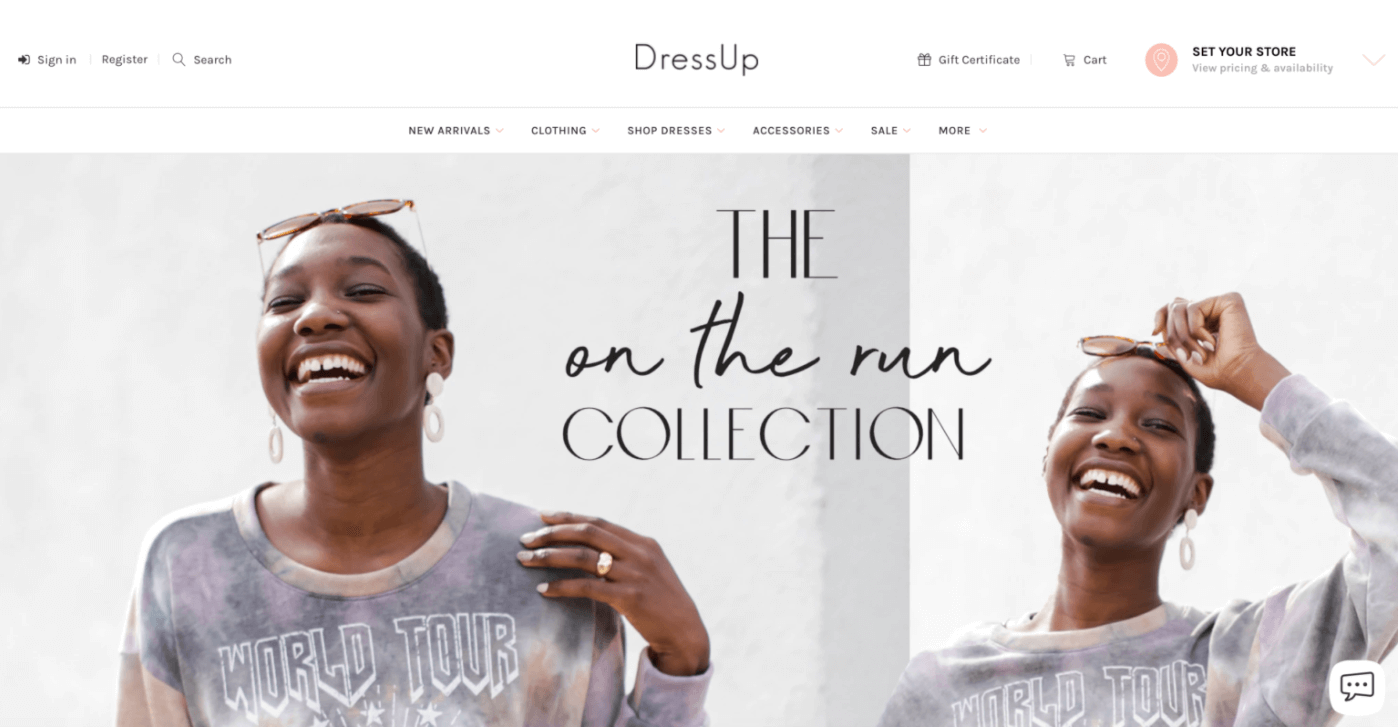The width and height of the screenshot is (1399, 727).
Task: Expand the Accessories dropdown arrow
Action: [x=839, y=131]
